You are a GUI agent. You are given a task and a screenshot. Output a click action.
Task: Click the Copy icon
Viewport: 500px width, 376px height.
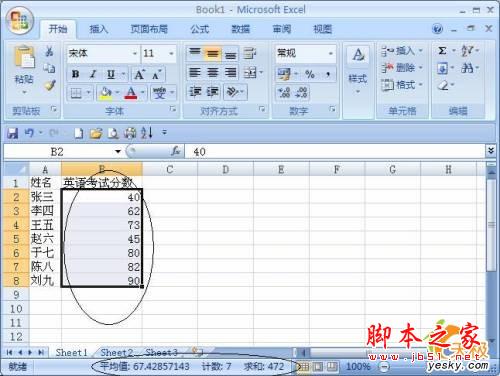click(x=49, y=69)
